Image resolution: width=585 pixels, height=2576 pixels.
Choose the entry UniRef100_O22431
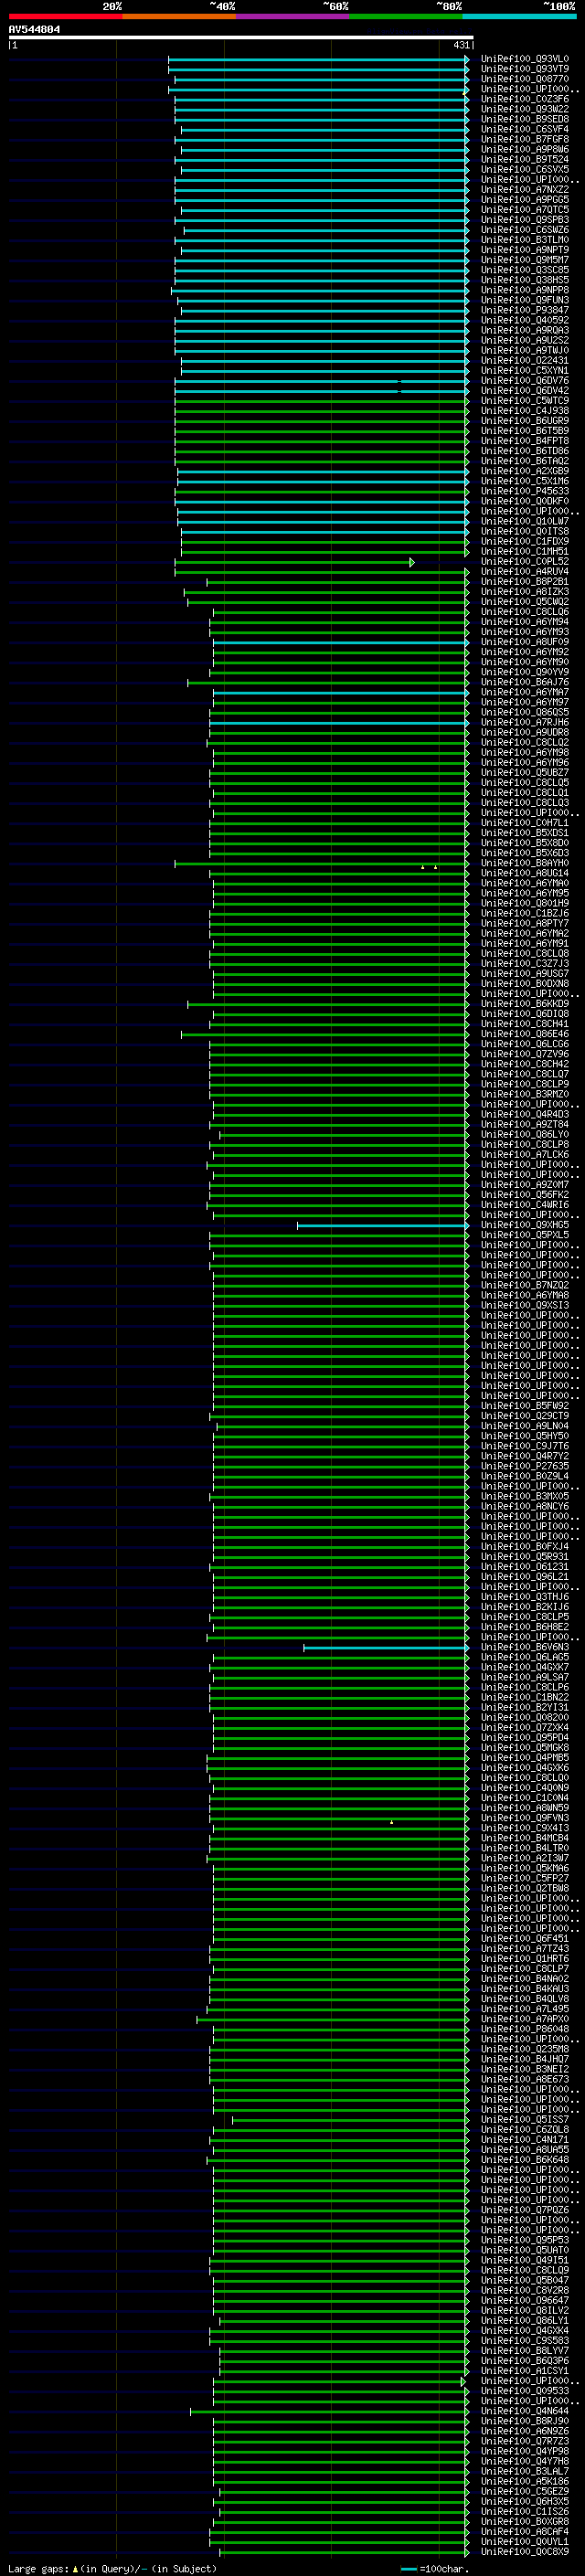pyautogui.click(x=524, y=361)
